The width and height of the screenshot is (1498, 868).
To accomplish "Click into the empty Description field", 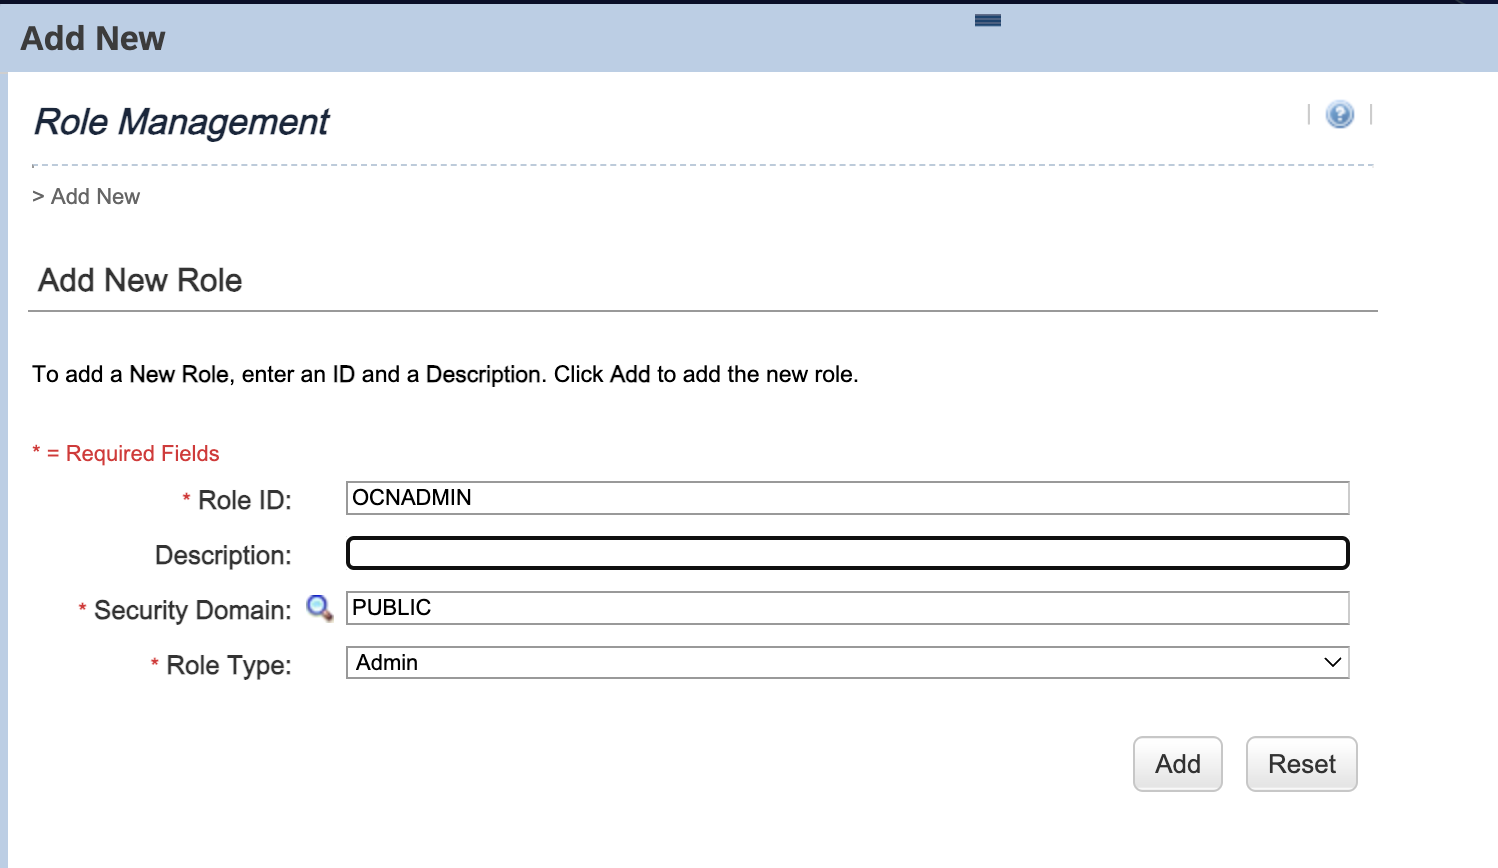I will 846,553.
